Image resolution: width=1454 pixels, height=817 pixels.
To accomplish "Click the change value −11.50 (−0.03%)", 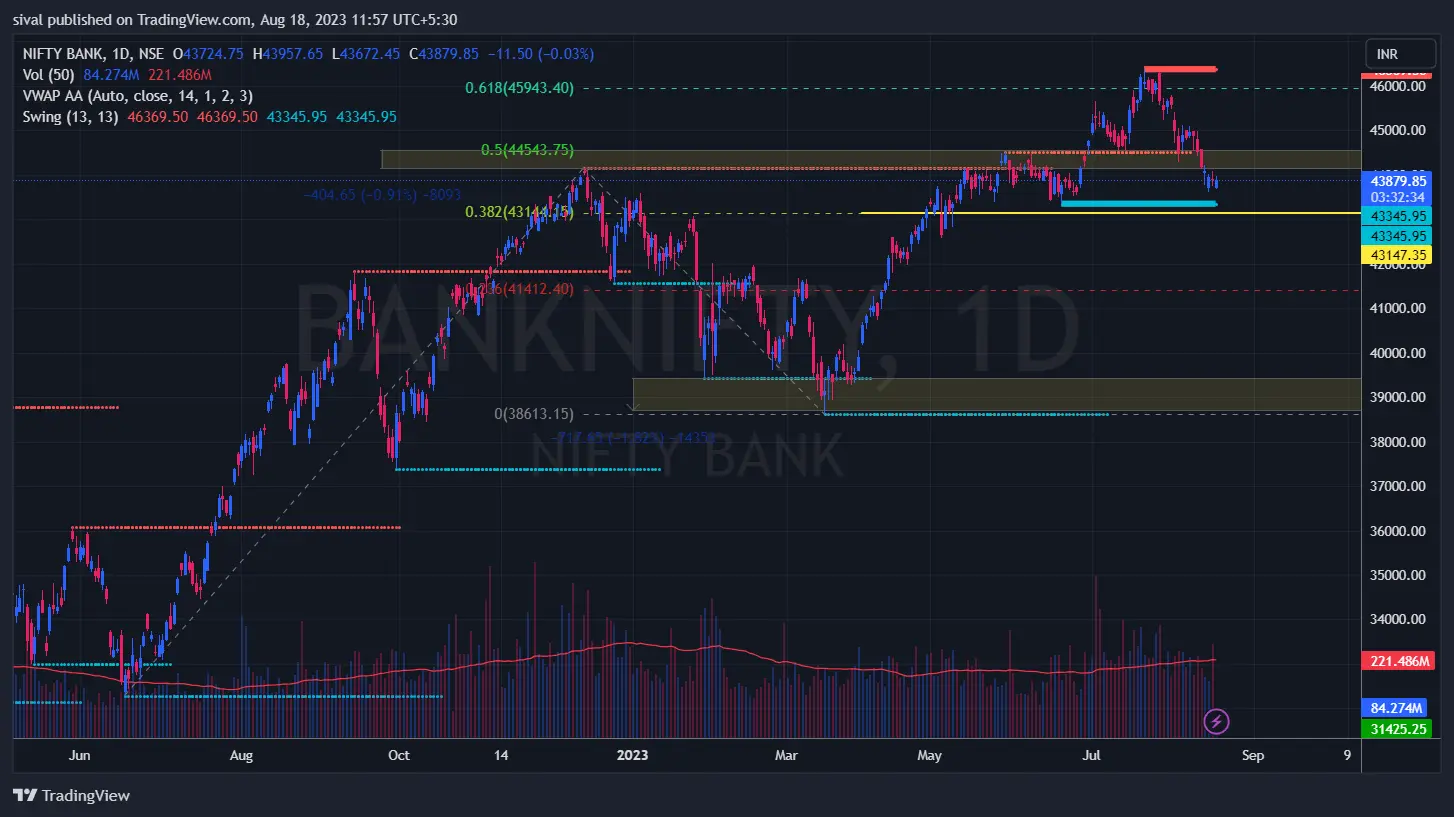I will (x=540, y=54).
